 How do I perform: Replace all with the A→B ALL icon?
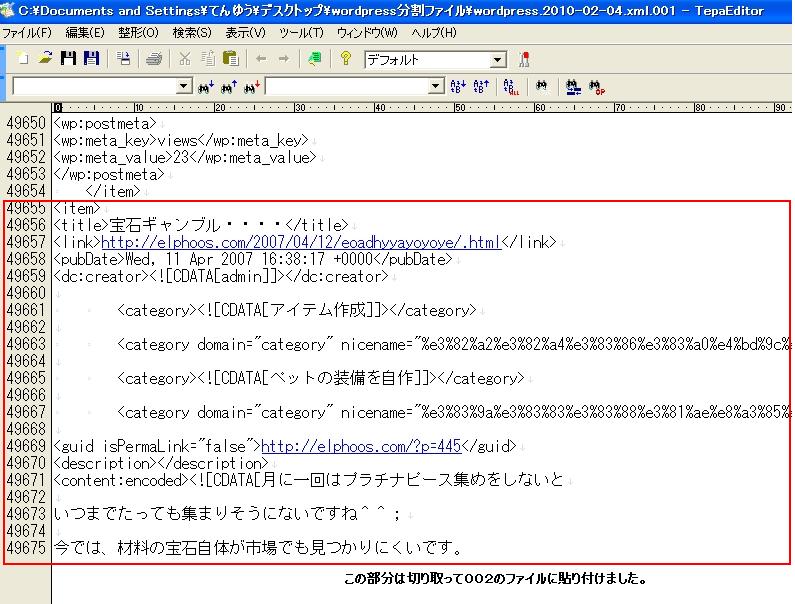pyautogui.click(x=511, y=87)
